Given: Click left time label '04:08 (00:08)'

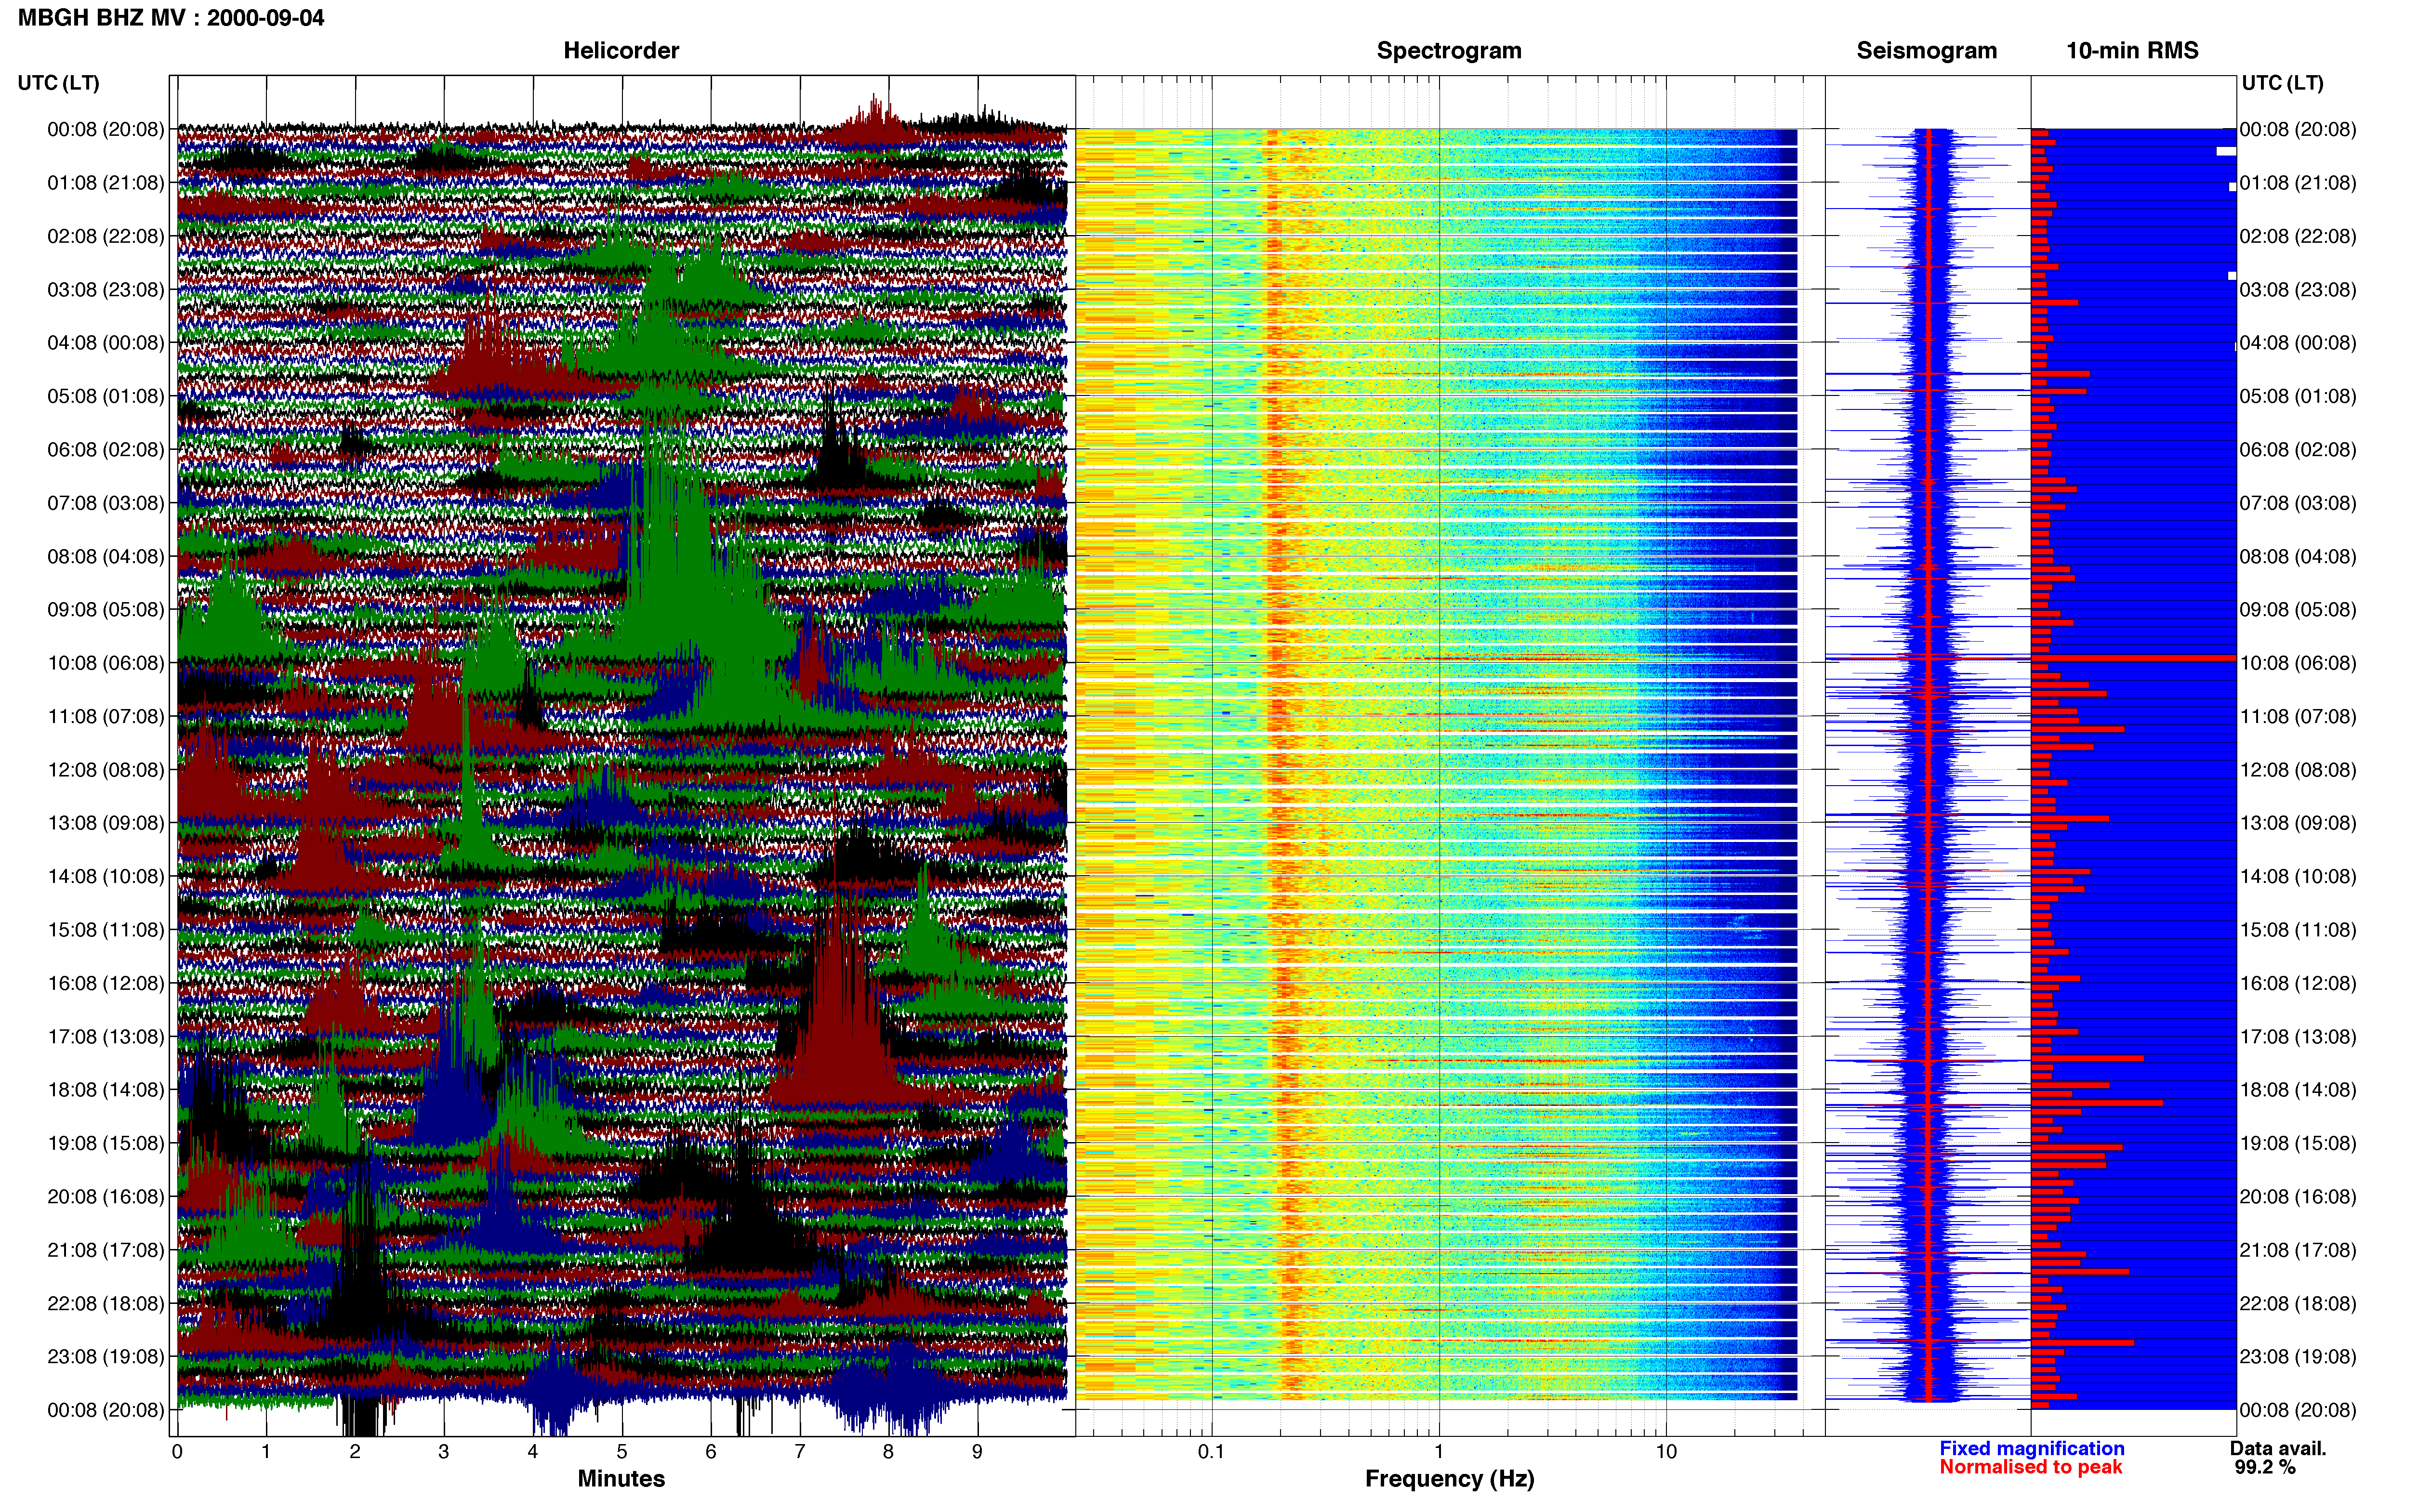Looking at the screenshot, I should (x=106, y=343).
